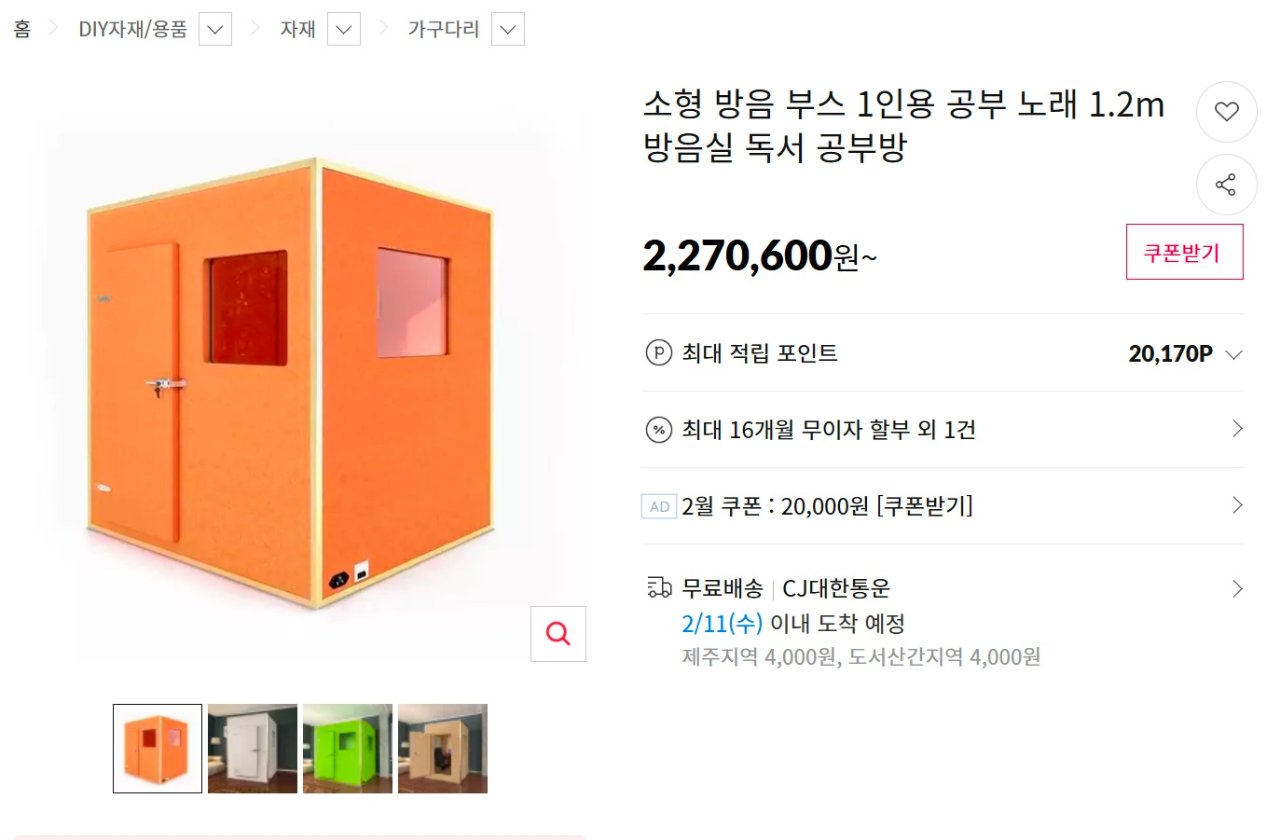This screenshot has width=1280, height=840.
Task: Click the share icon button
Action: click(1226, 185)
